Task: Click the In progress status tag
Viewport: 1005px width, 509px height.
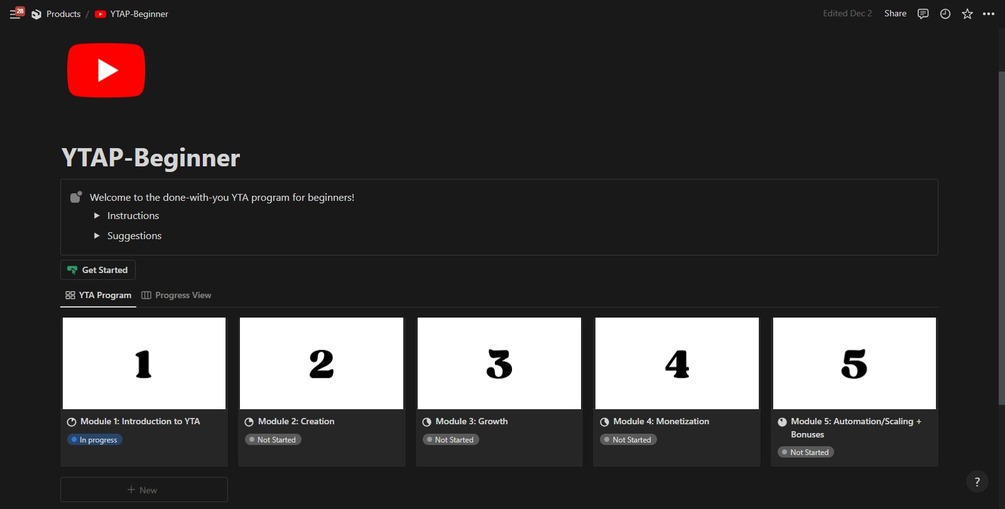Action: click(x=94, y=440)
